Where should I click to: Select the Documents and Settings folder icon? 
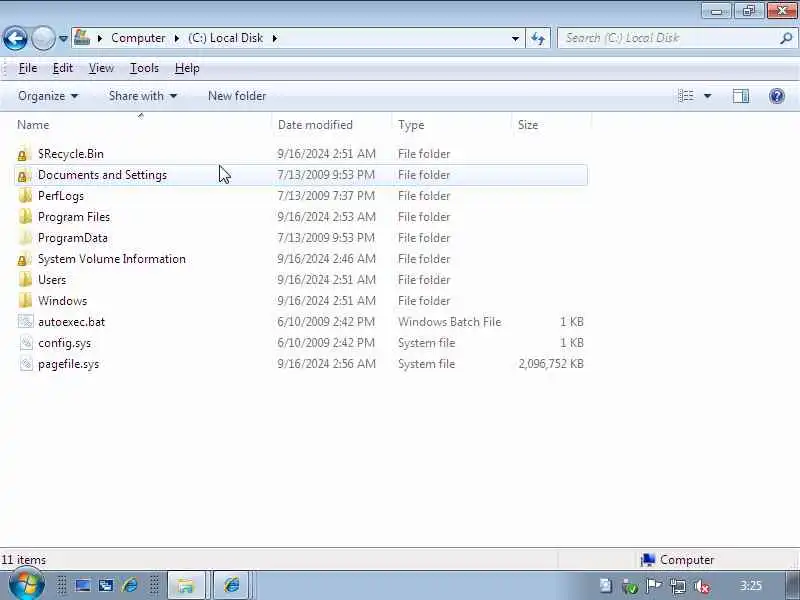(24, 175)
